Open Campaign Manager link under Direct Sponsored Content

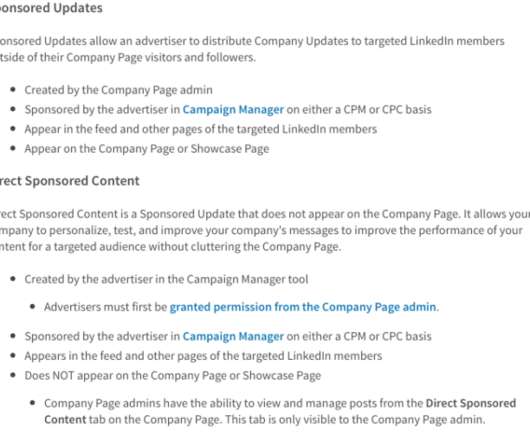233,336
